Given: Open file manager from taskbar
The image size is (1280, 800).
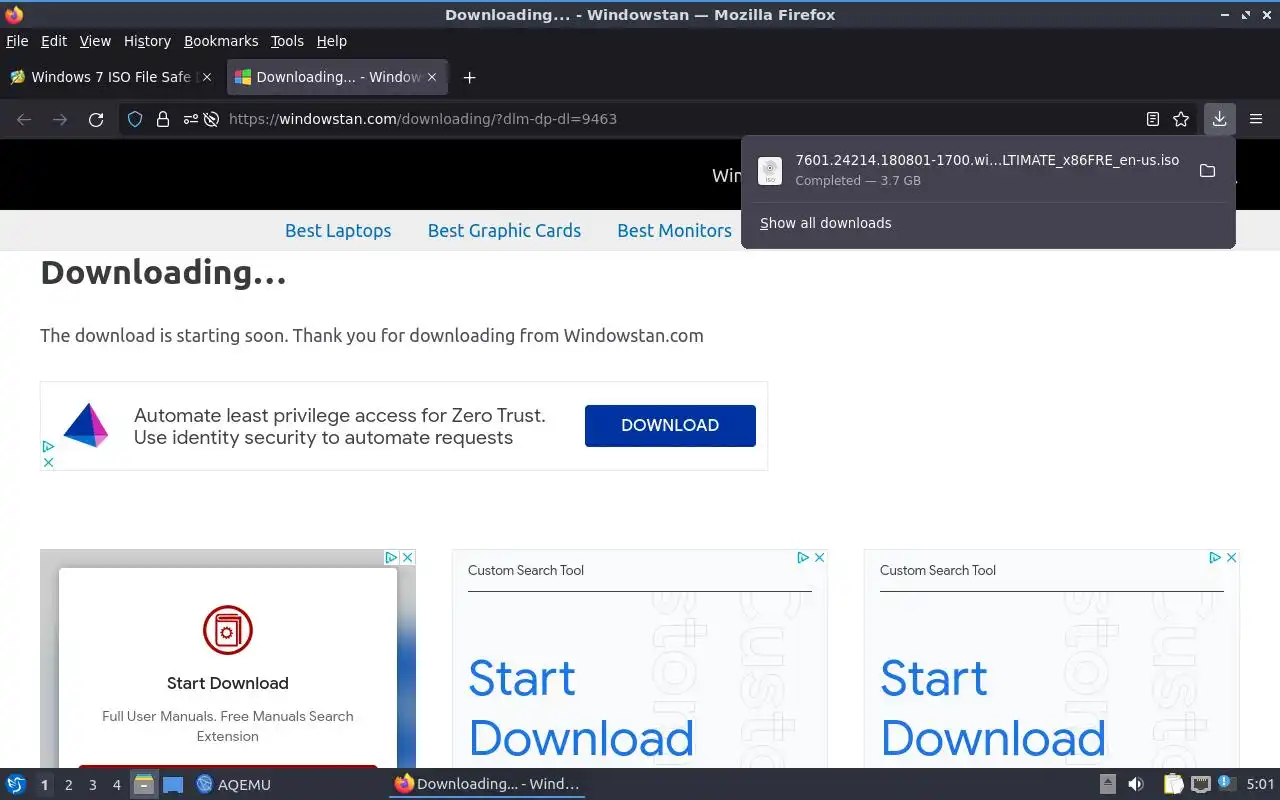Looking at the screenshot, I should [144, 784].
